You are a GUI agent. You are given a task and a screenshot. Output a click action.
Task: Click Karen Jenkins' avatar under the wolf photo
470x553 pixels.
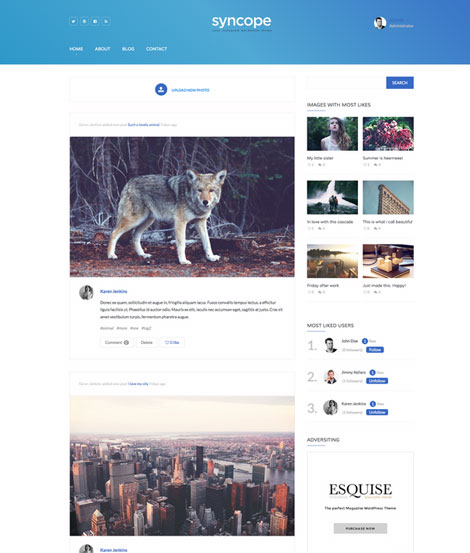[x=86, y=292]
